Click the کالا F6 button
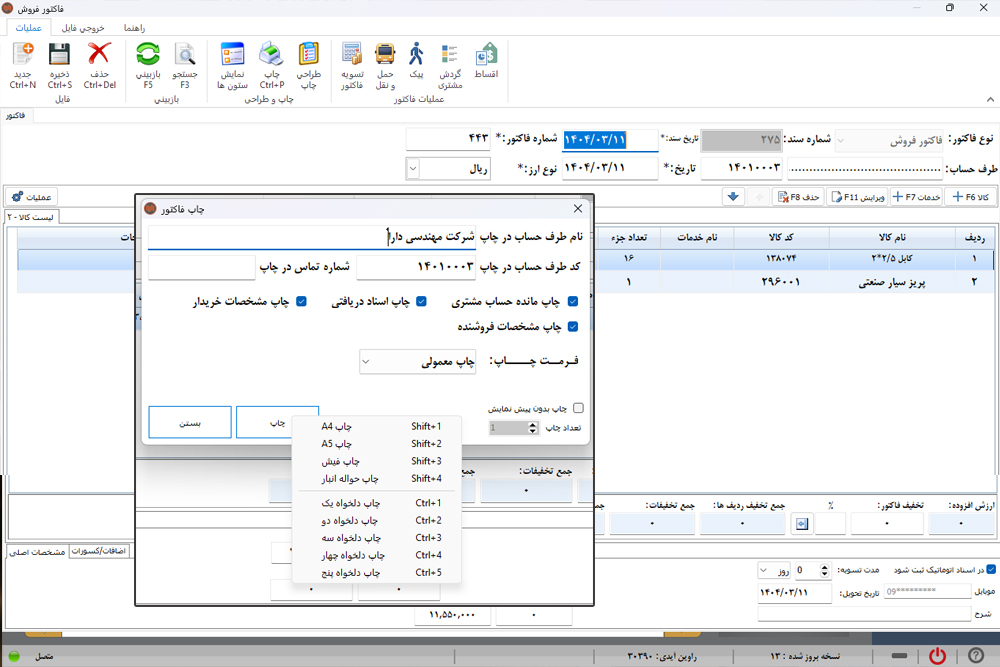Screen dimensions: 1000x667 (x=968, y=197)
